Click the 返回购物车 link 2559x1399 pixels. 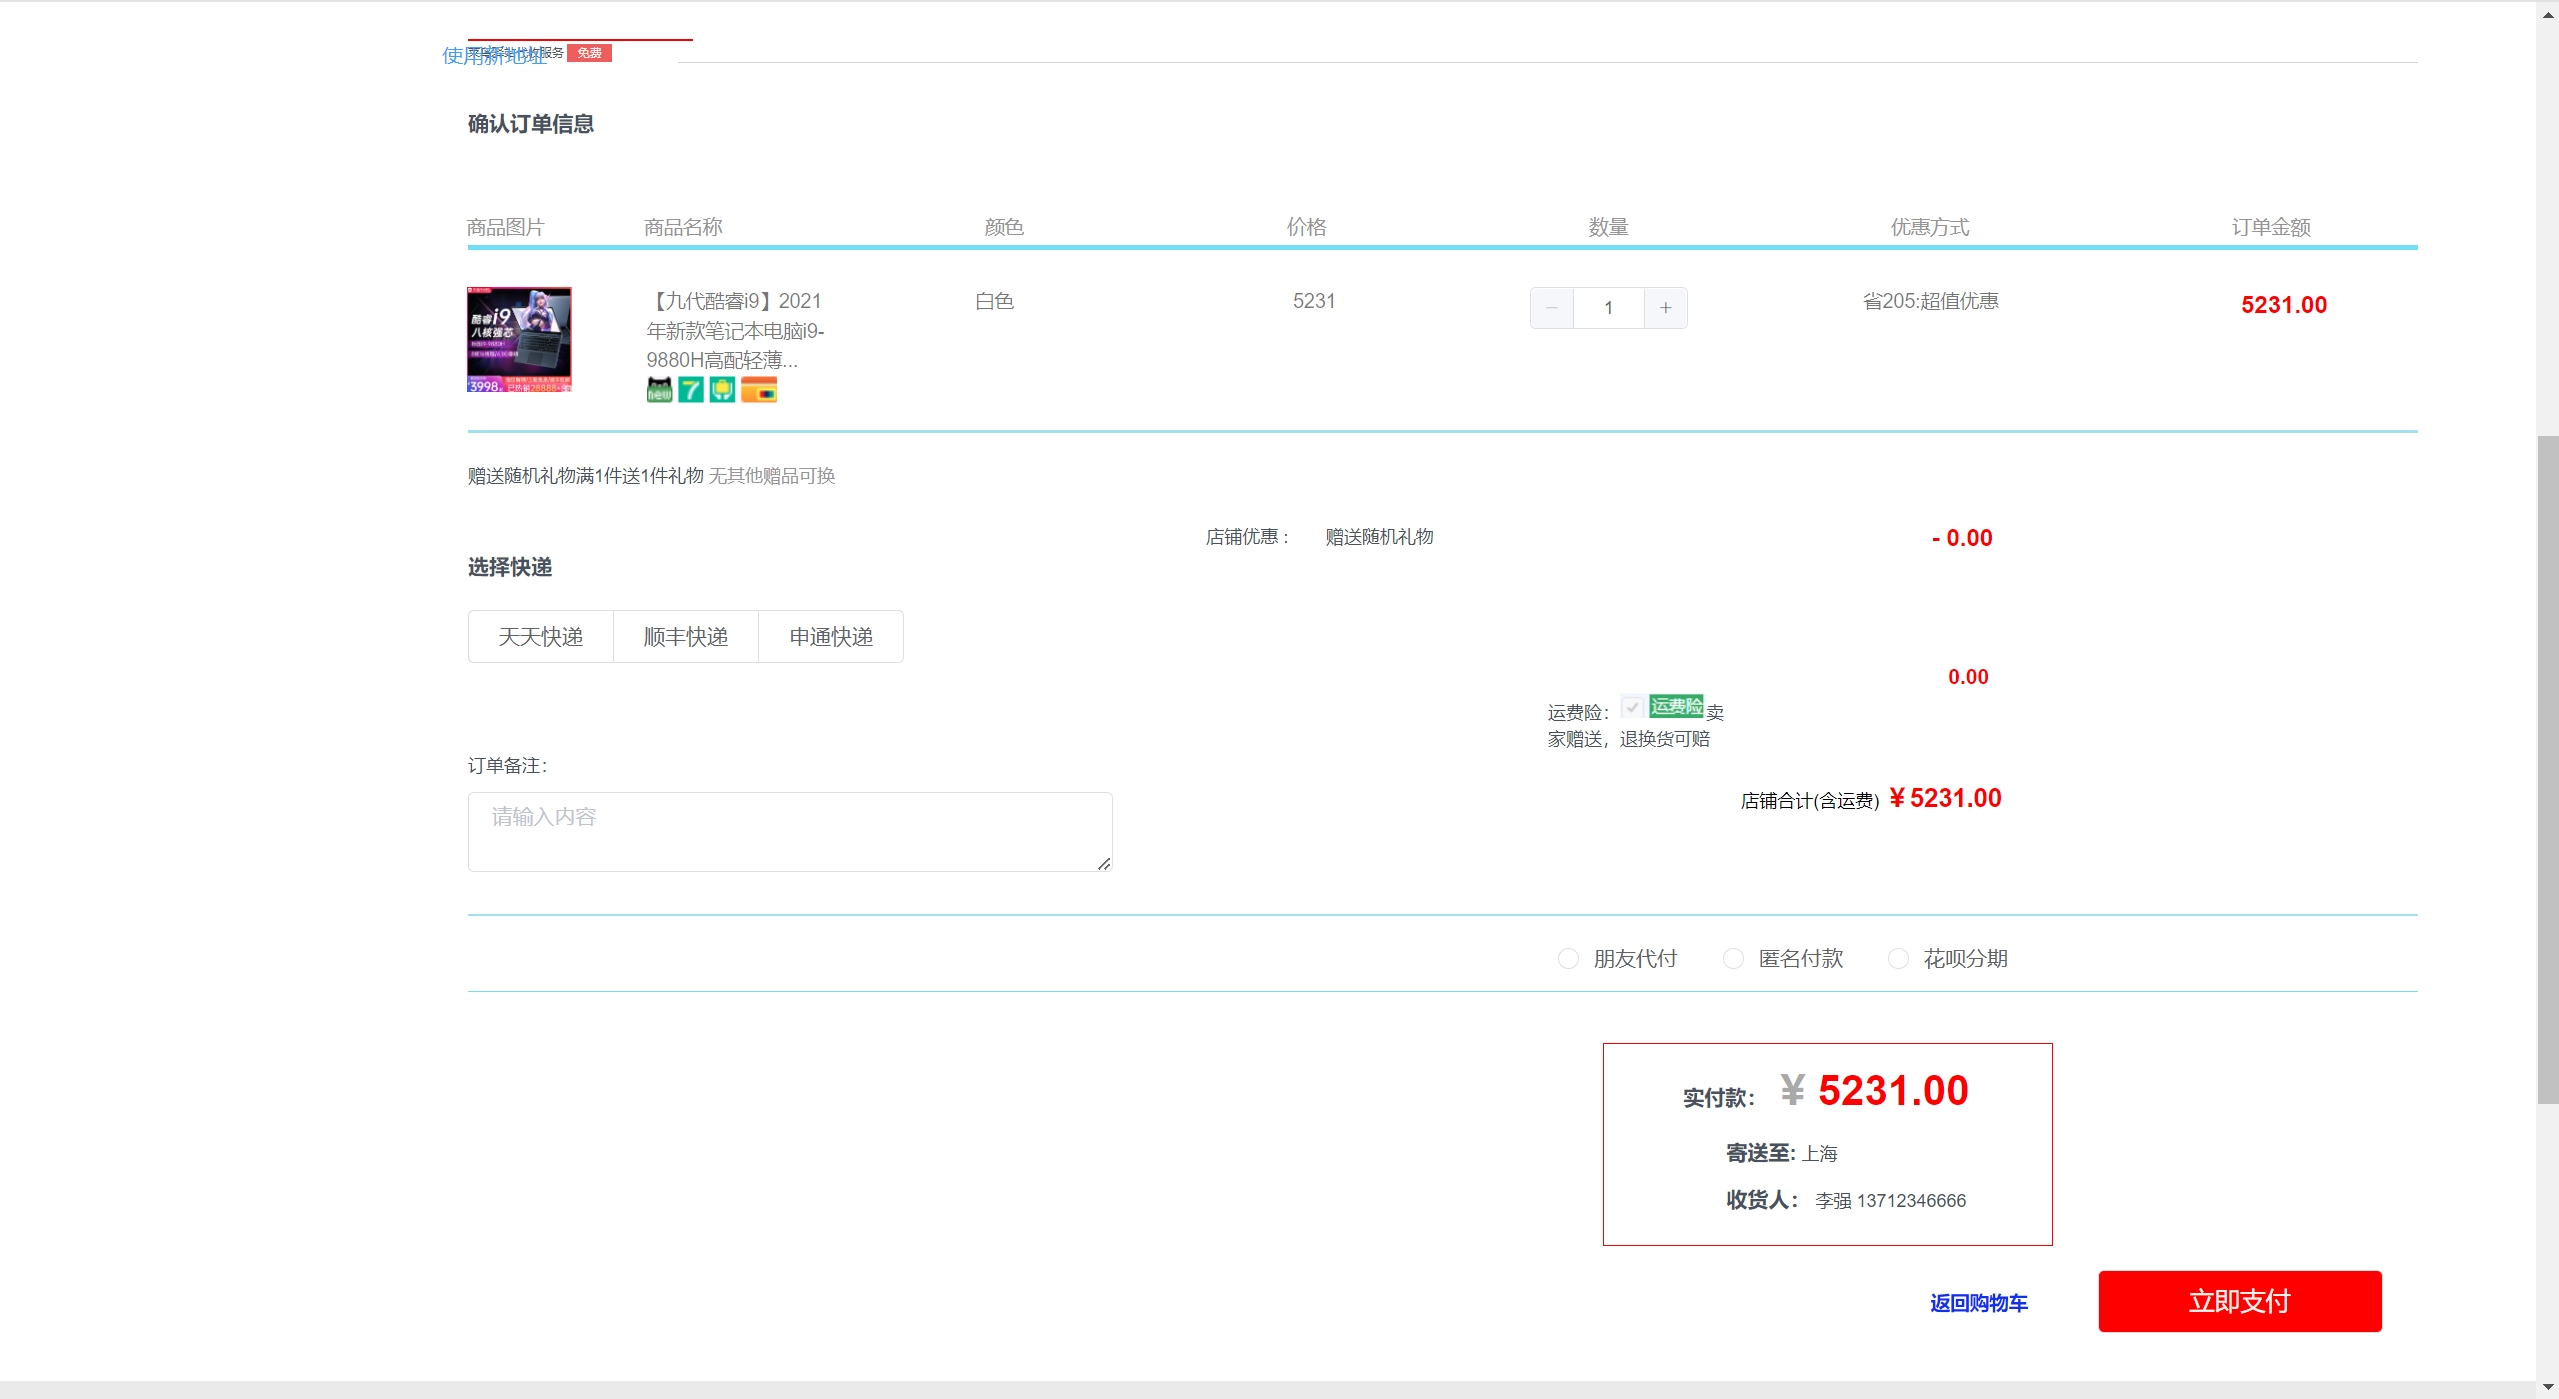pyautogui.click(x=1978, y=1303)
